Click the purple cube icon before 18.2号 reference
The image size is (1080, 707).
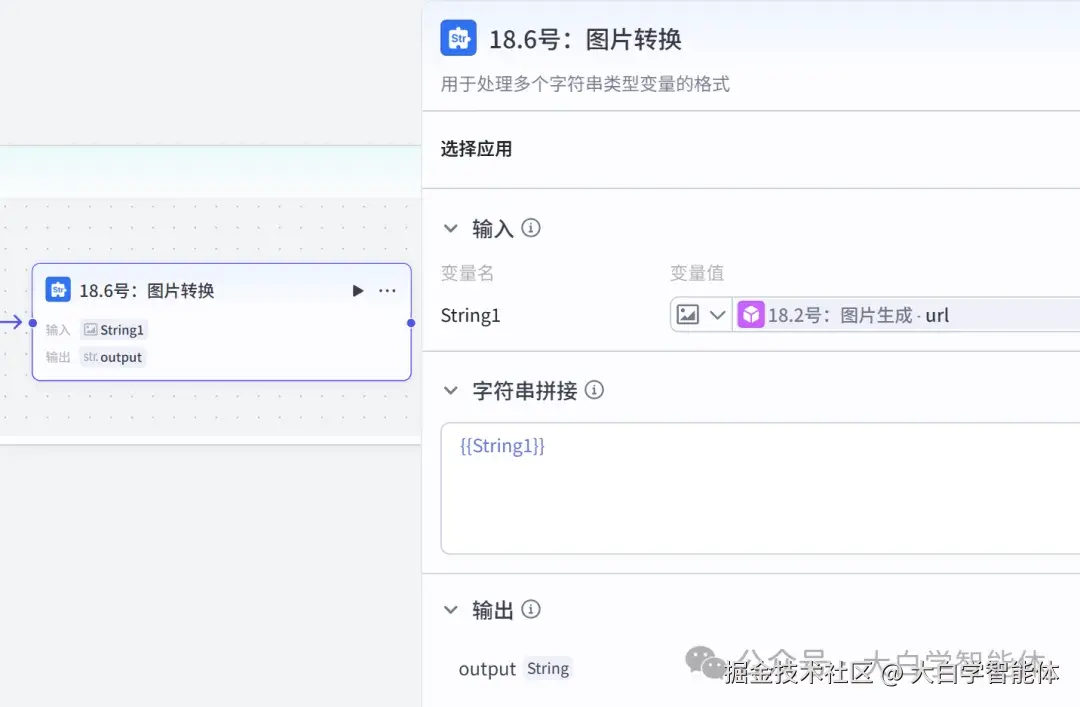pyautogui.click(x=751, y=314)
